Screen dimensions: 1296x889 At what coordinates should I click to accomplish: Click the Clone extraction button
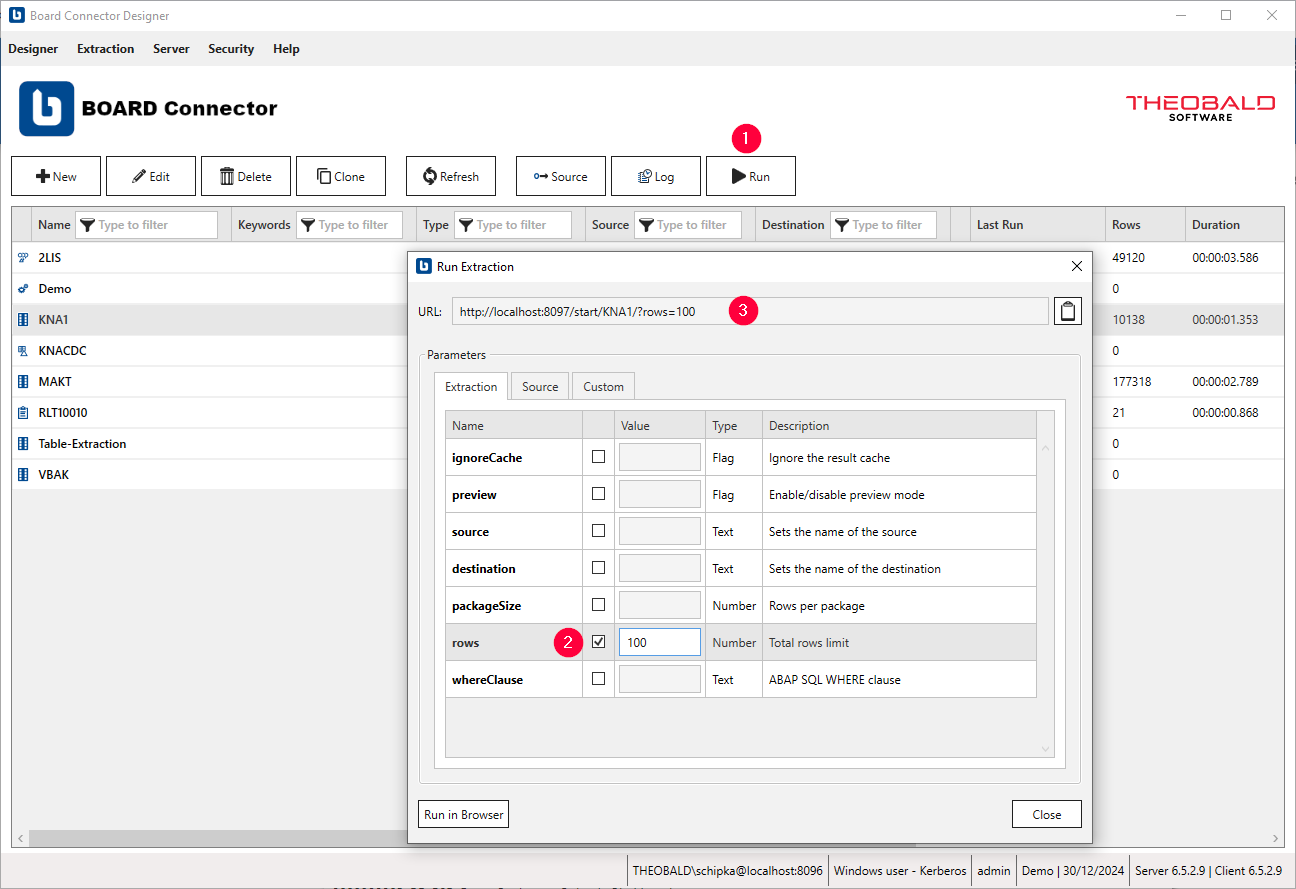tap(341, 176)
